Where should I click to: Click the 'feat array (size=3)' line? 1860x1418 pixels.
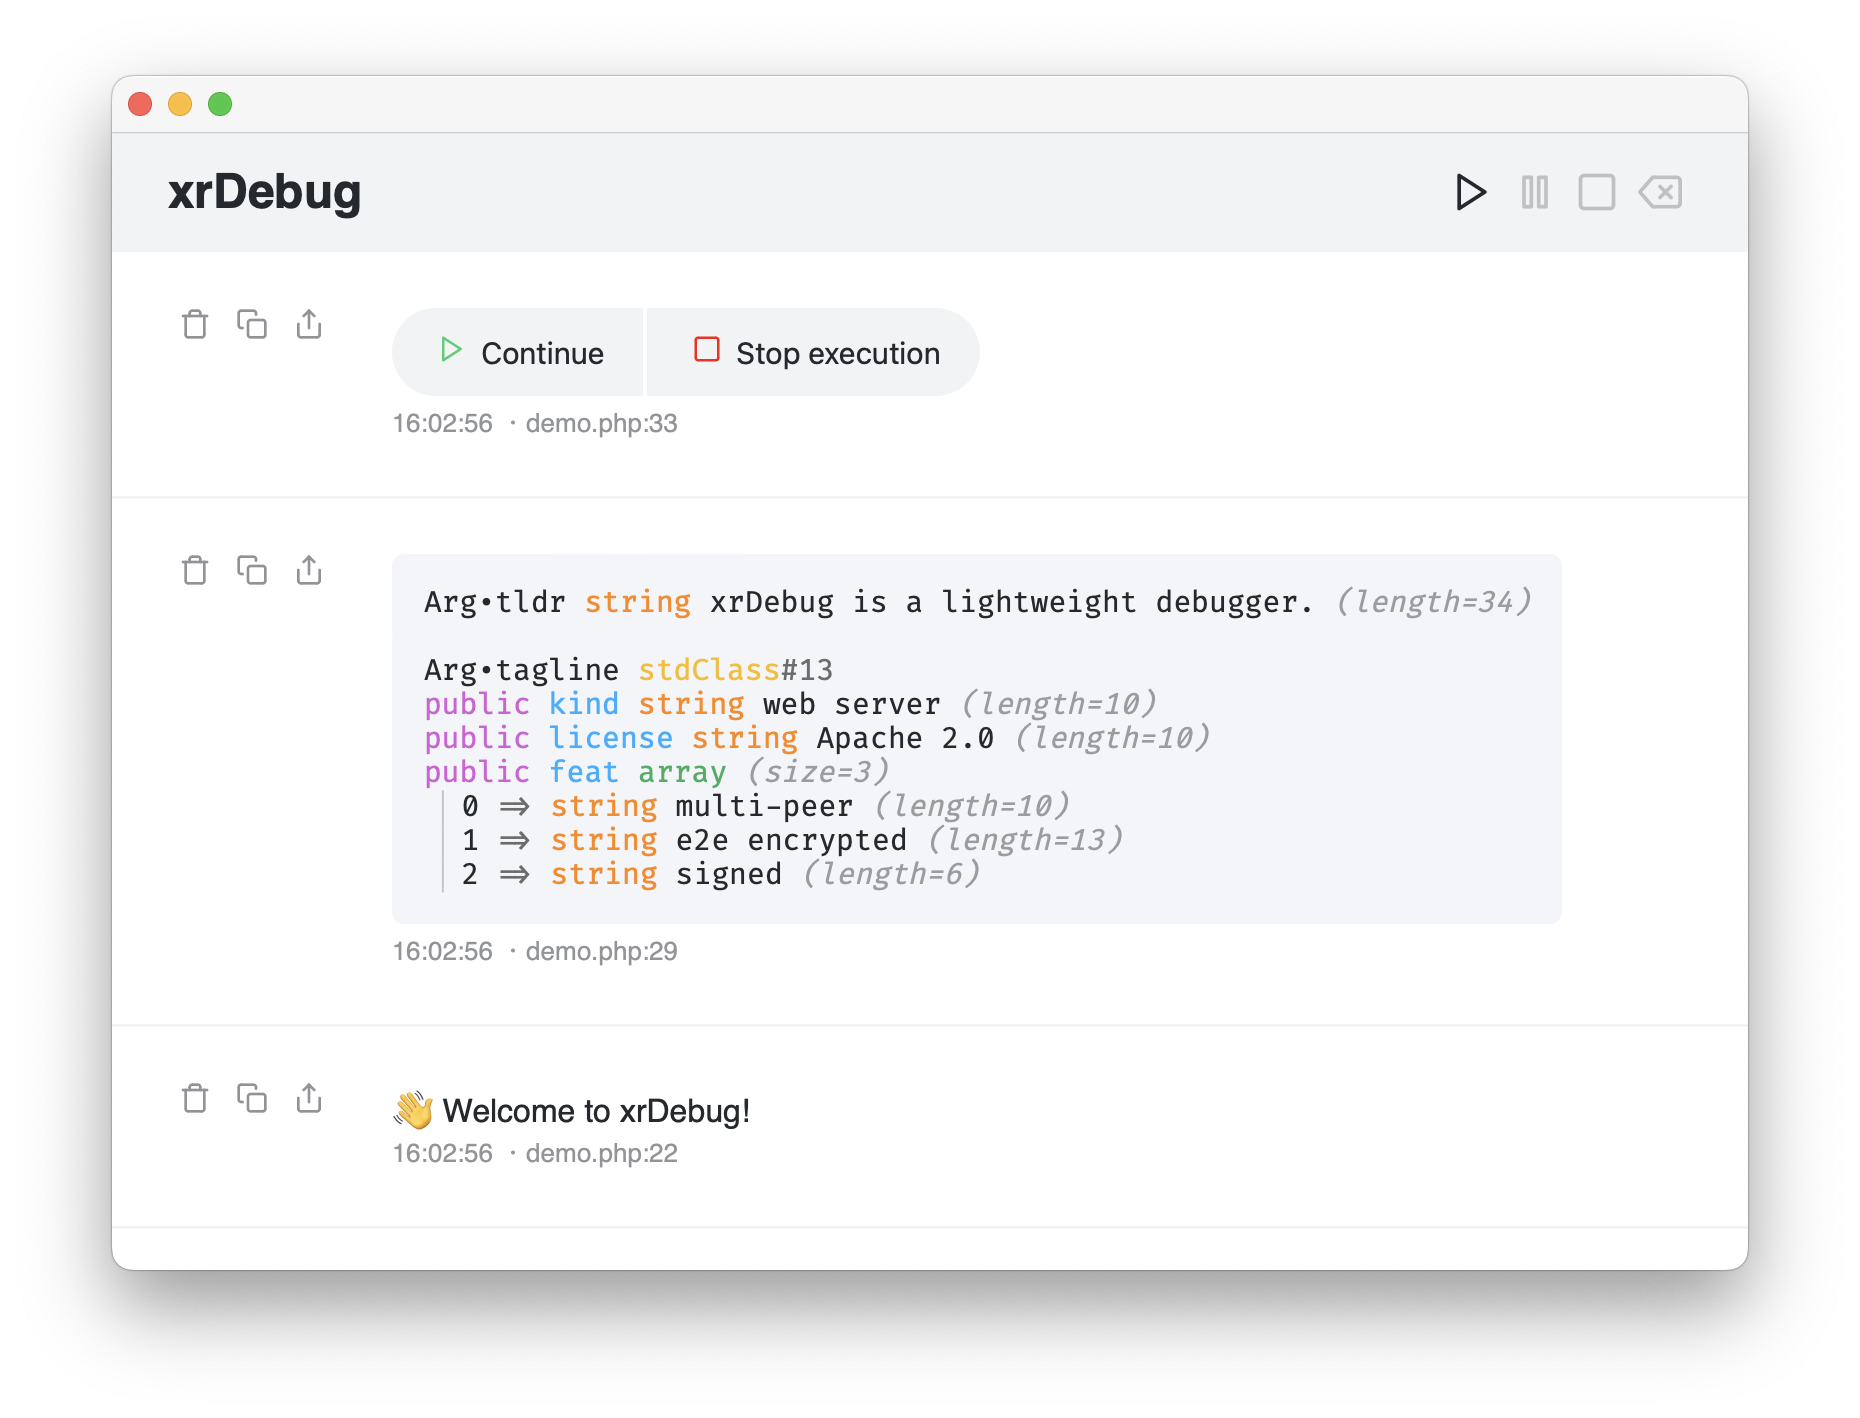click(x=656, y=772)
